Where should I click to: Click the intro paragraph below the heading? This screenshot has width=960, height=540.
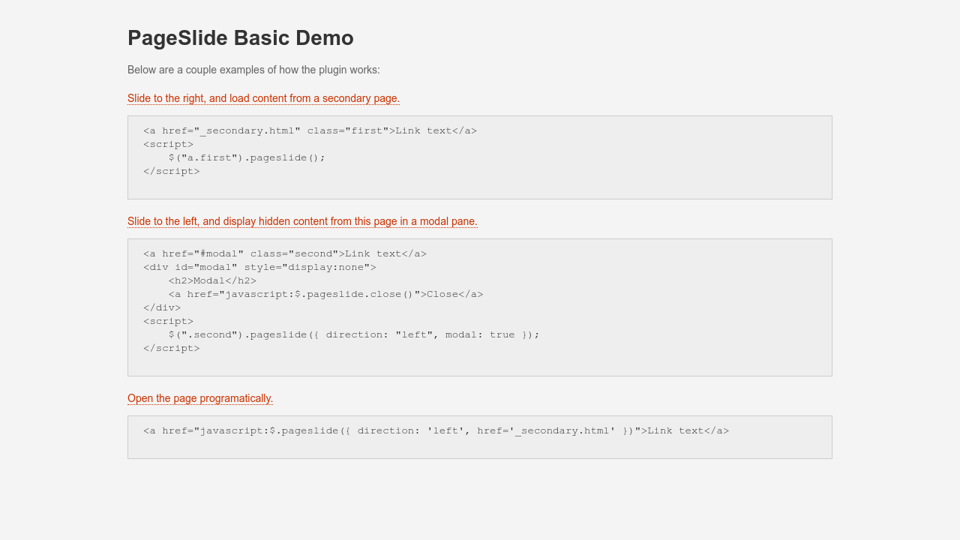tap(253, 70)
